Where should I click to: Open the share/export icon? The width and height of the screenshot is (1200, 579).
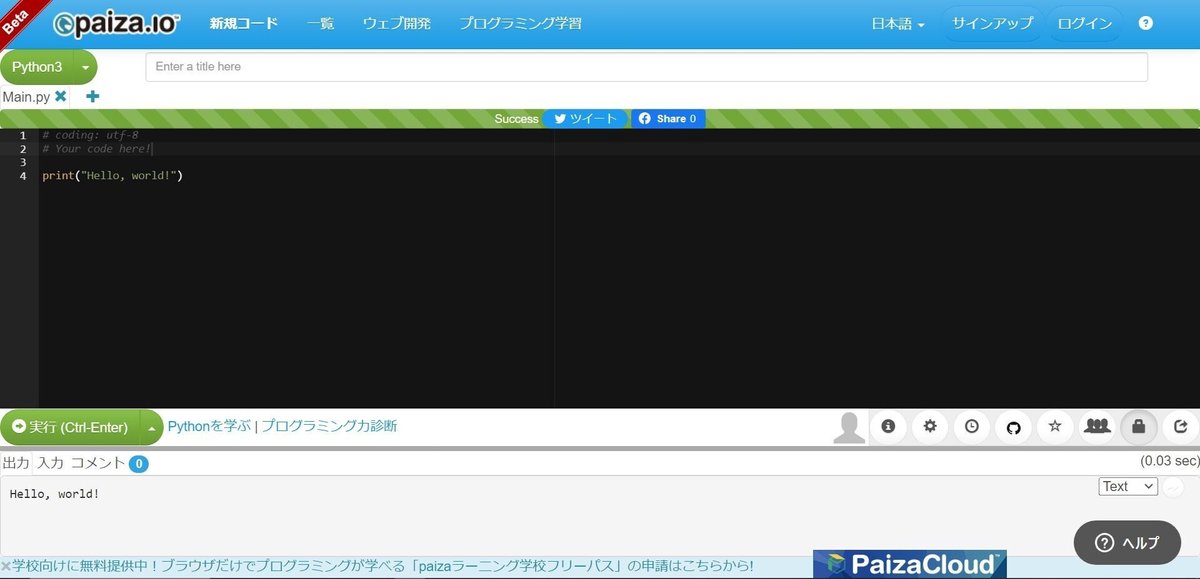[1180, 426]
